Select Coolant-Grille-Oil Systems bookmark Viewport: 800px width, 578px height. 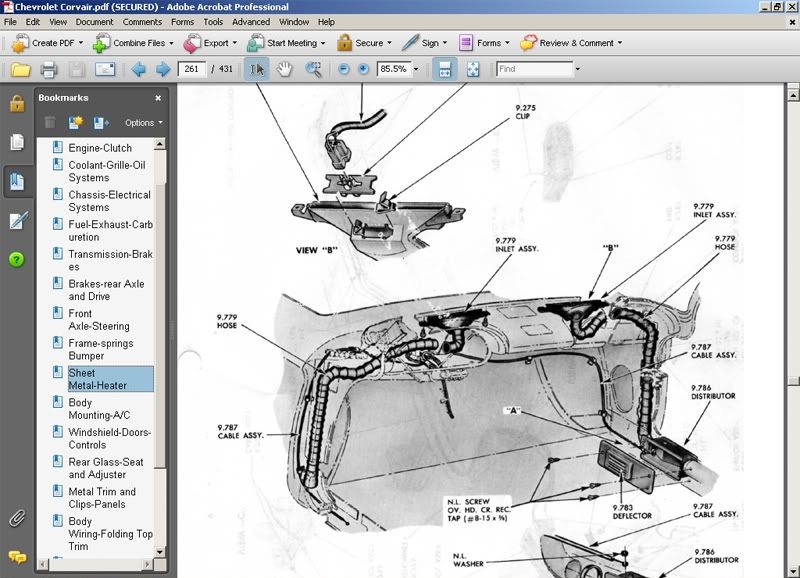coord(107,171)
